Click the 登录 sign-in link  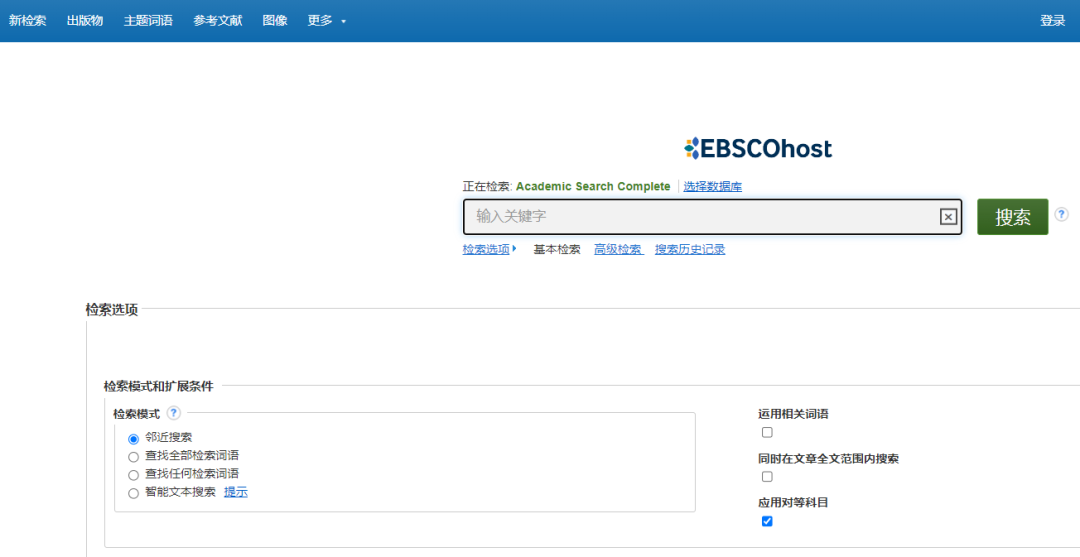(x=1052, y=20)
